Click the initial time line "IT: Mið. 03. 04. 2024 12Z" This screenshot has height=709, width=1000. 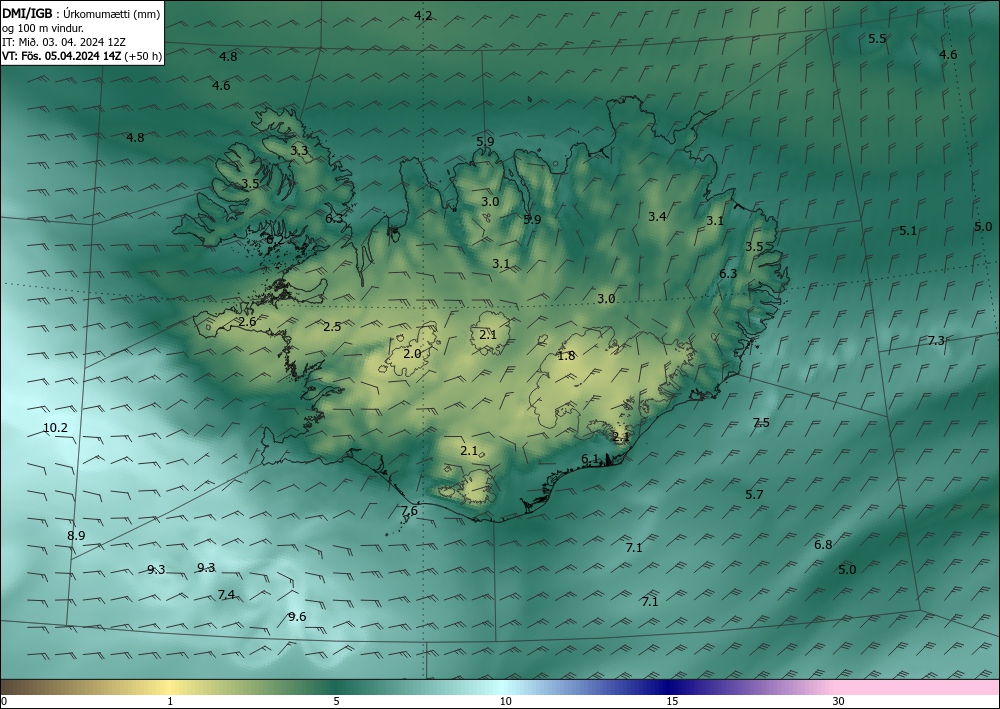coord(64,42)
